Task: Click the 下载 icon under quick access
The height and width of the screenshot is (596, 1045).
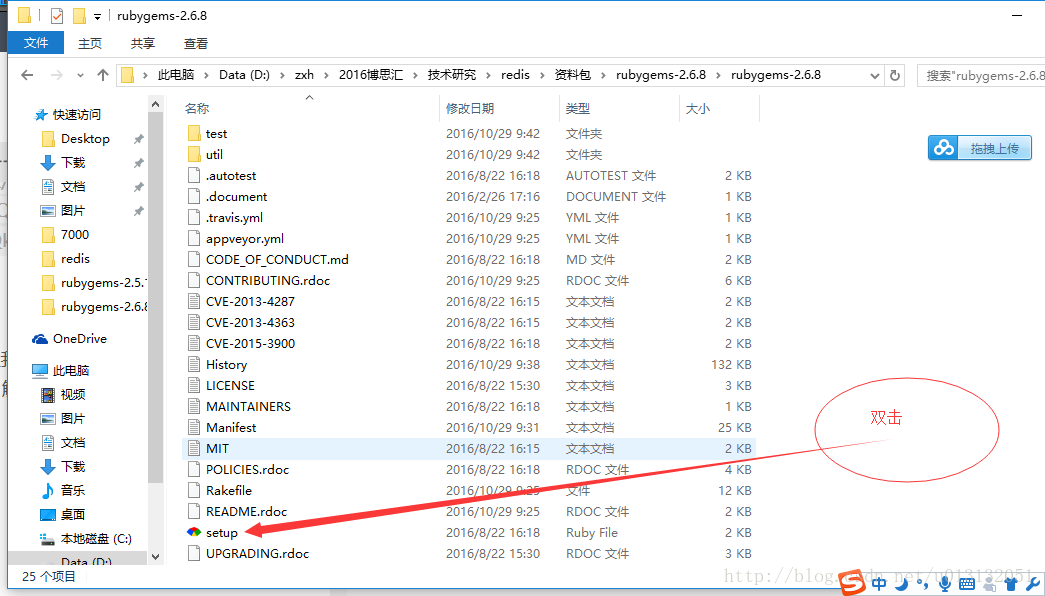Action: click(48, 163)
